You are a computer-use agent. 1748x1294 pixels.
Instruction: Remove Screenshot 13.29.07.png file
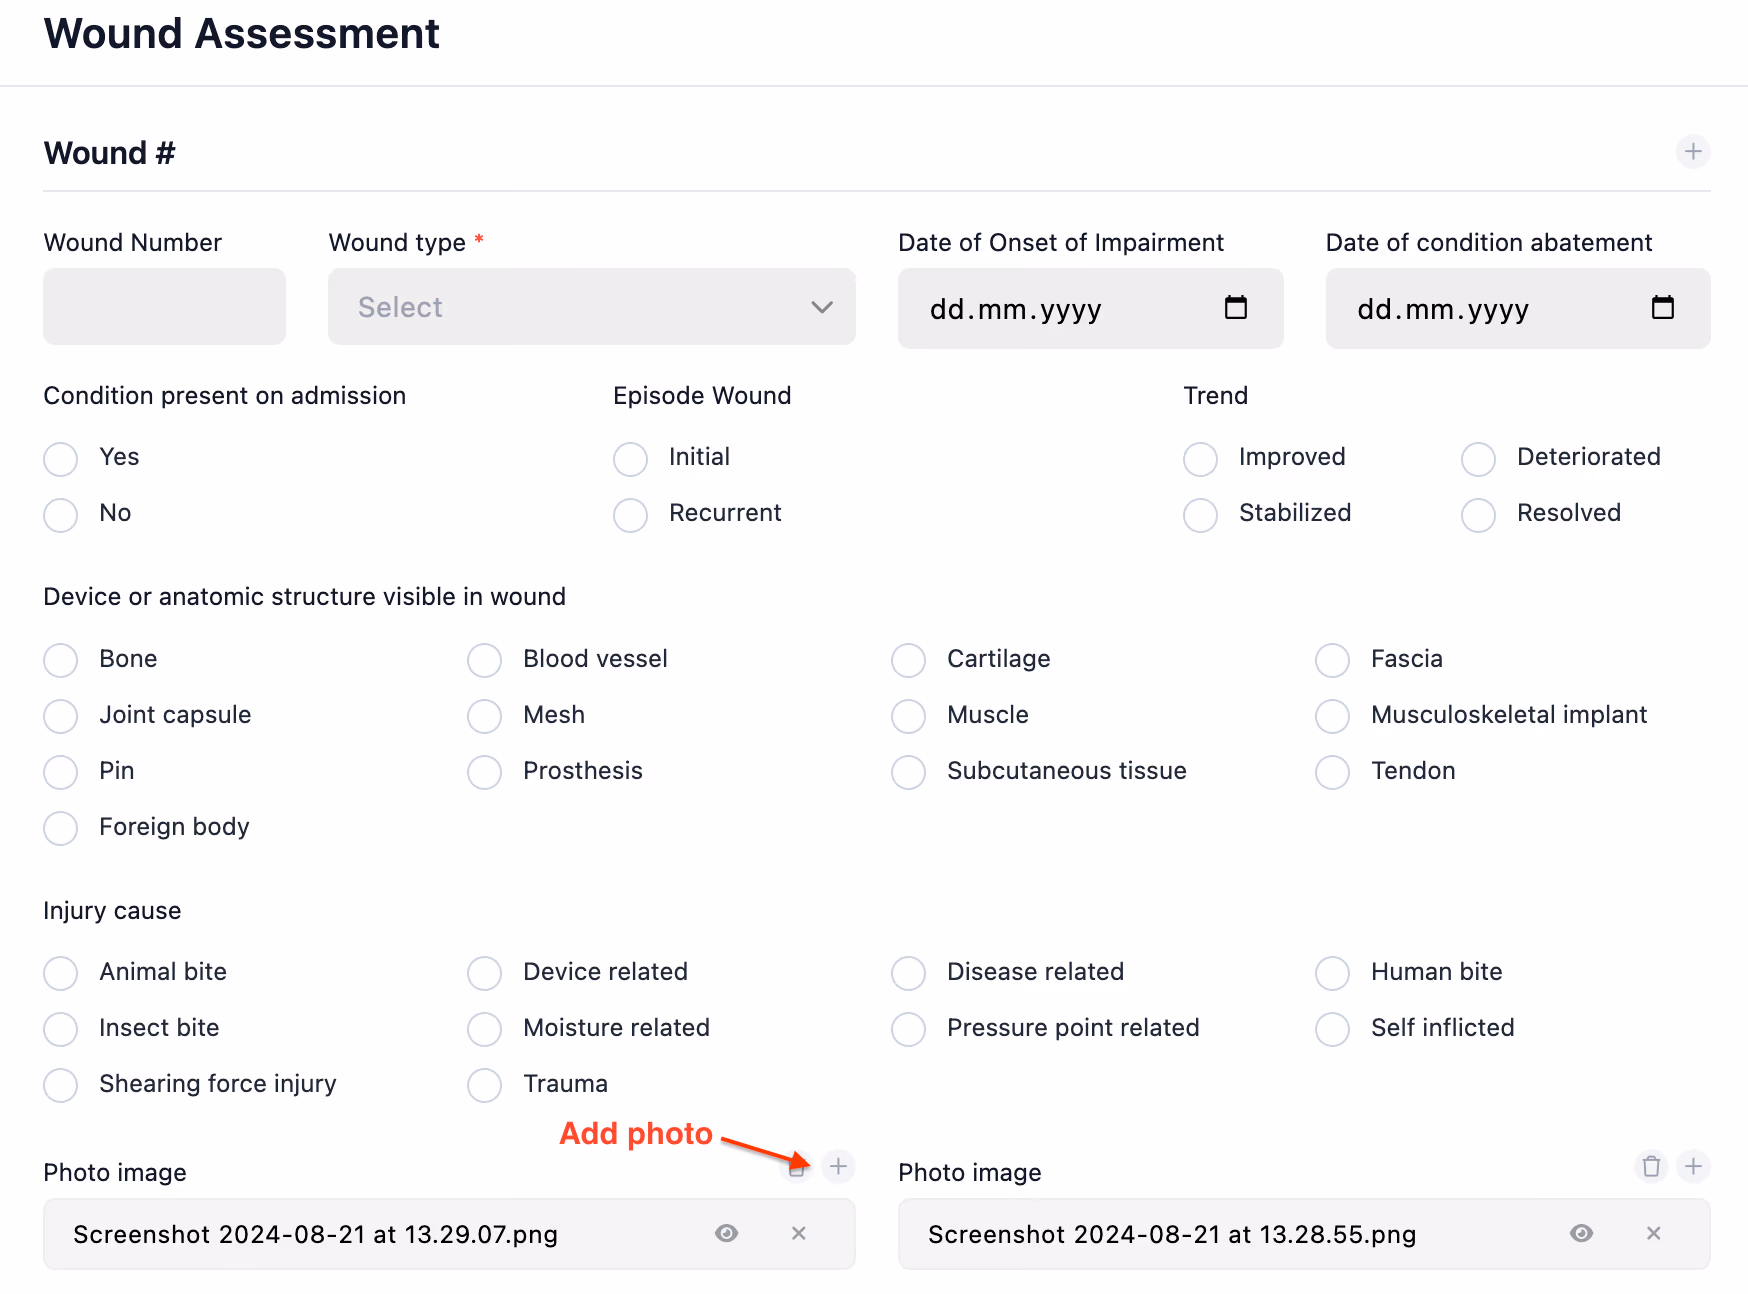(798, 1233)
